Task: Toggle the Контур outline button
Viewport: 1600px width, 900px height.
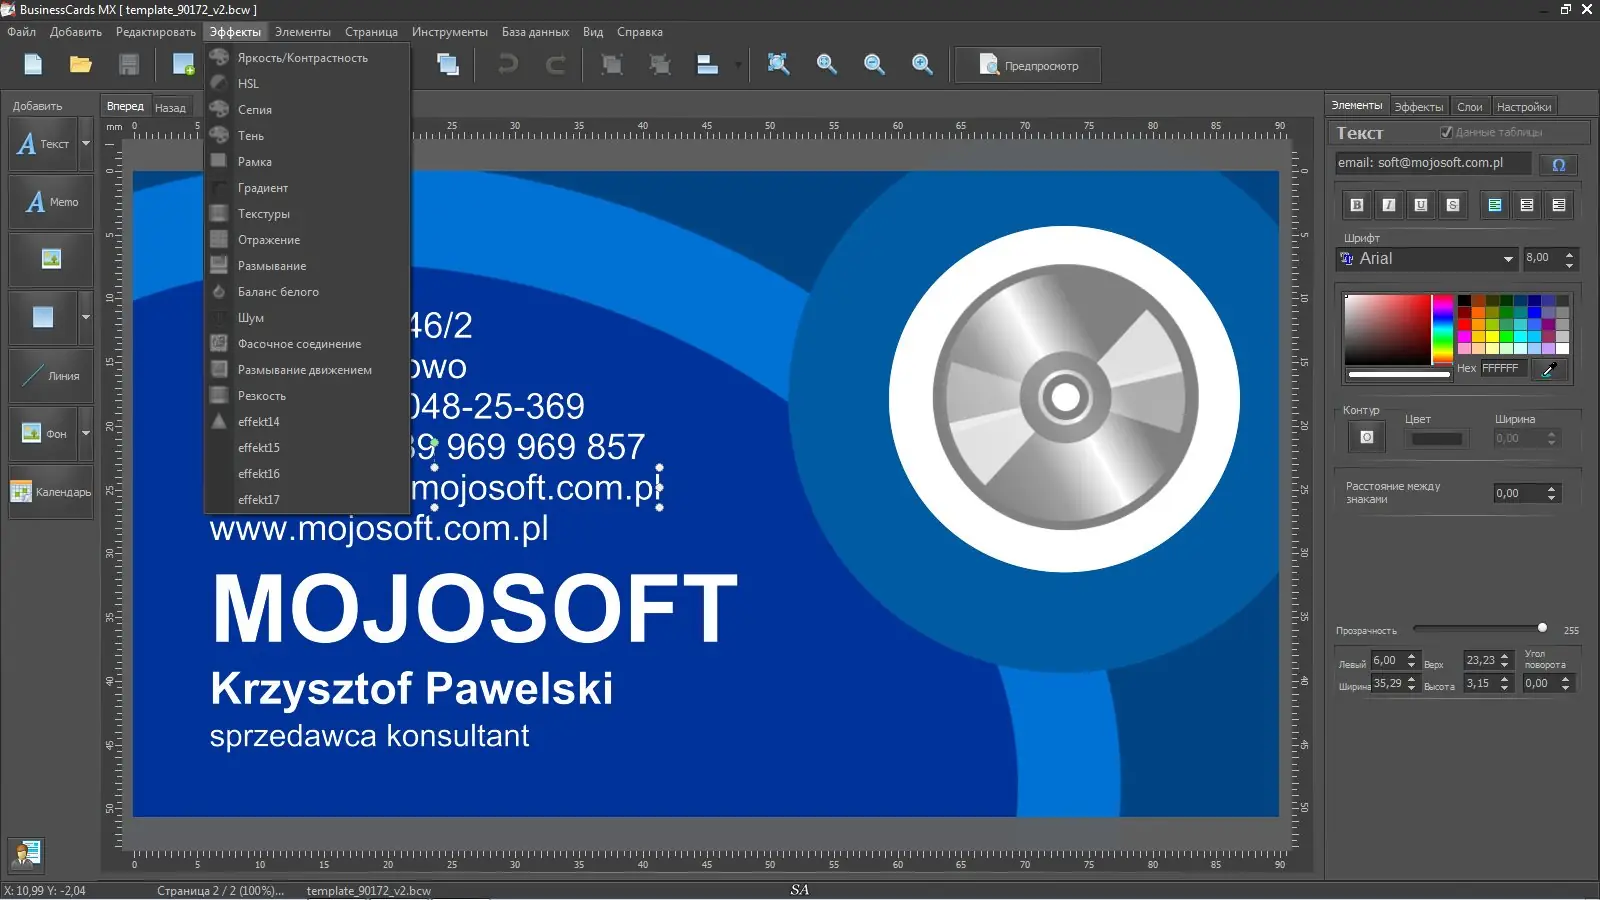Action: [x=1367, y=437]
